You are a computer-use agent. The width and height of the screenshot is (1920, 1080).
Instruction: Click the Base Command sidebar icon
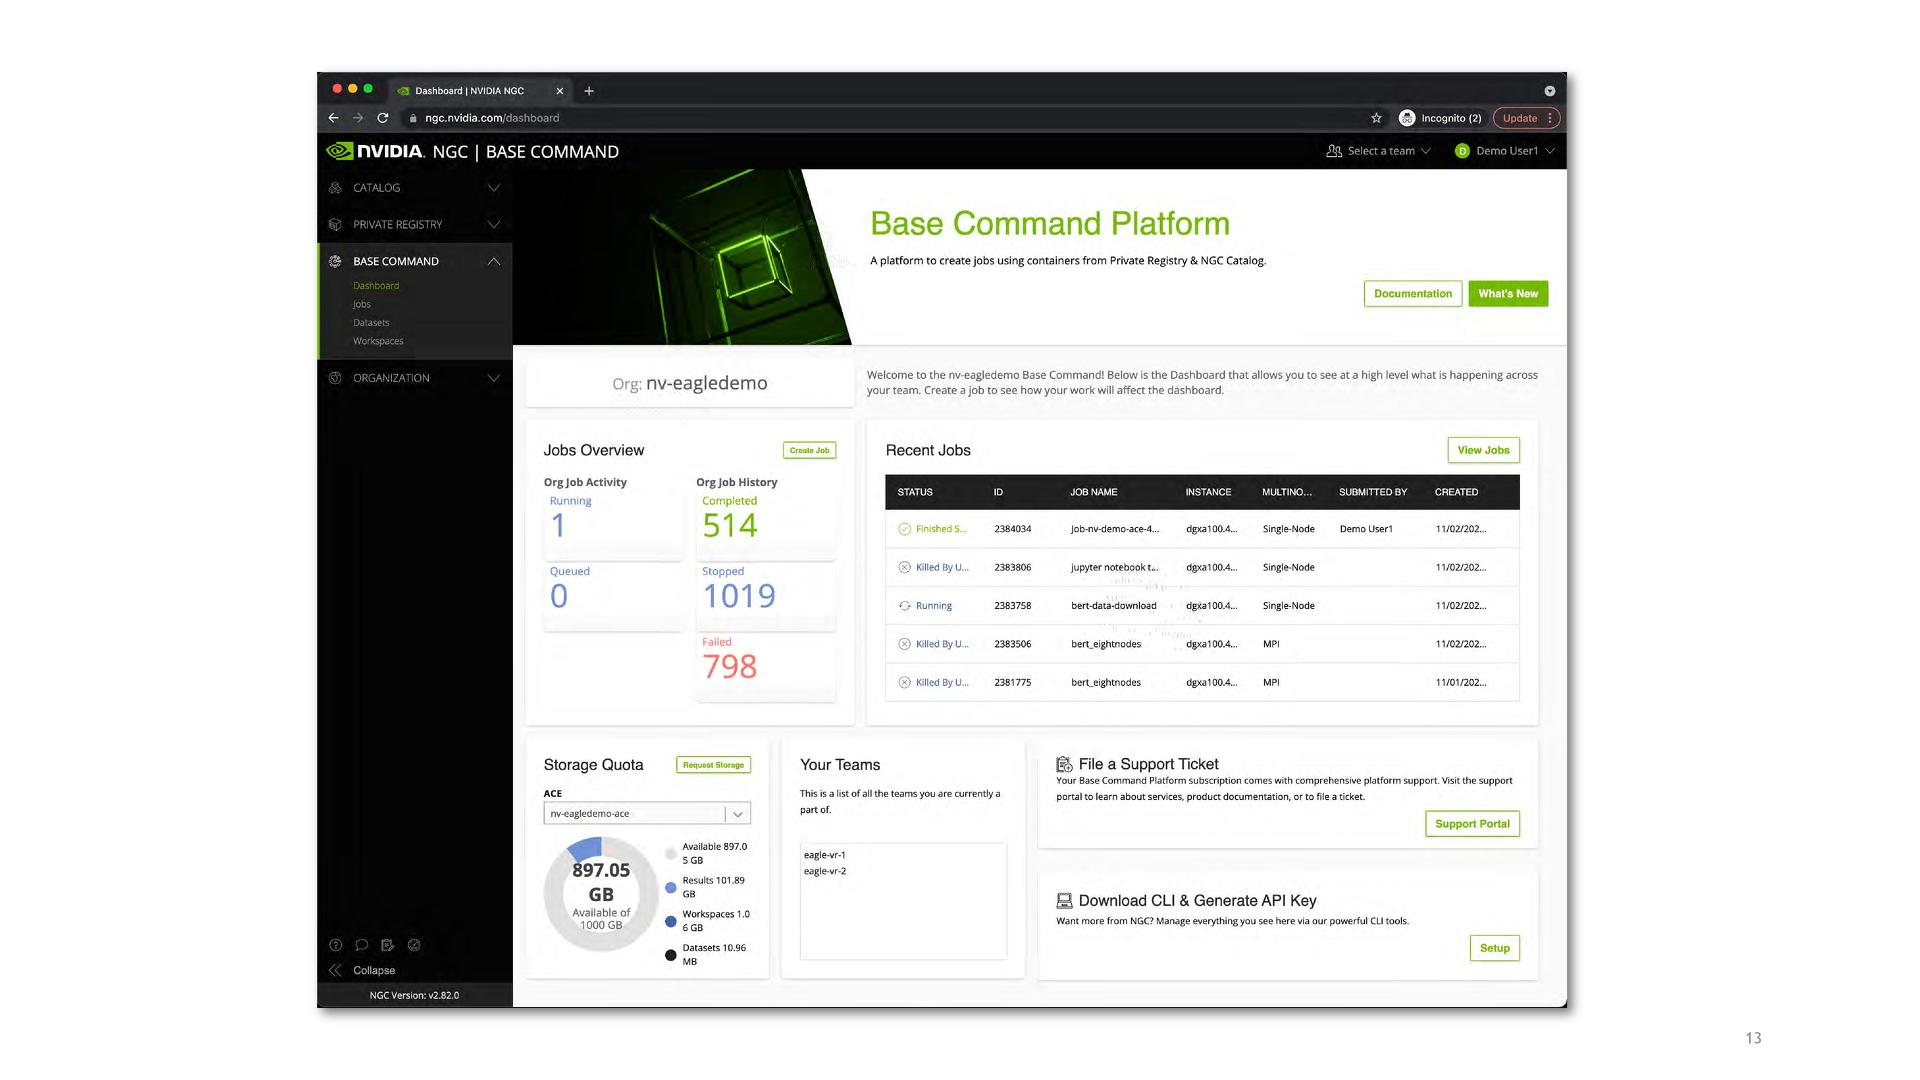335,261
